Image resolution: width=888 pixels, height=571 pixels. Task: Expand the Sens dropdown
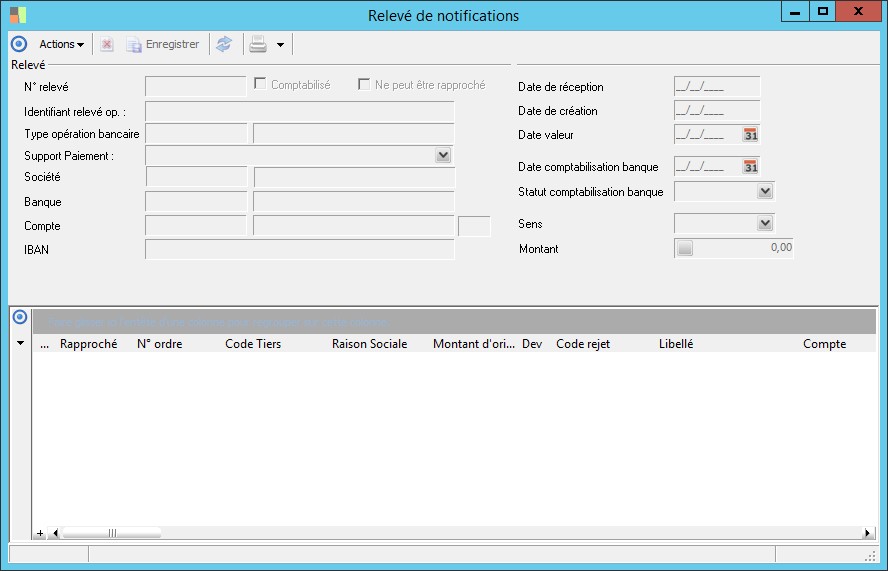click(x=765, y=223)
